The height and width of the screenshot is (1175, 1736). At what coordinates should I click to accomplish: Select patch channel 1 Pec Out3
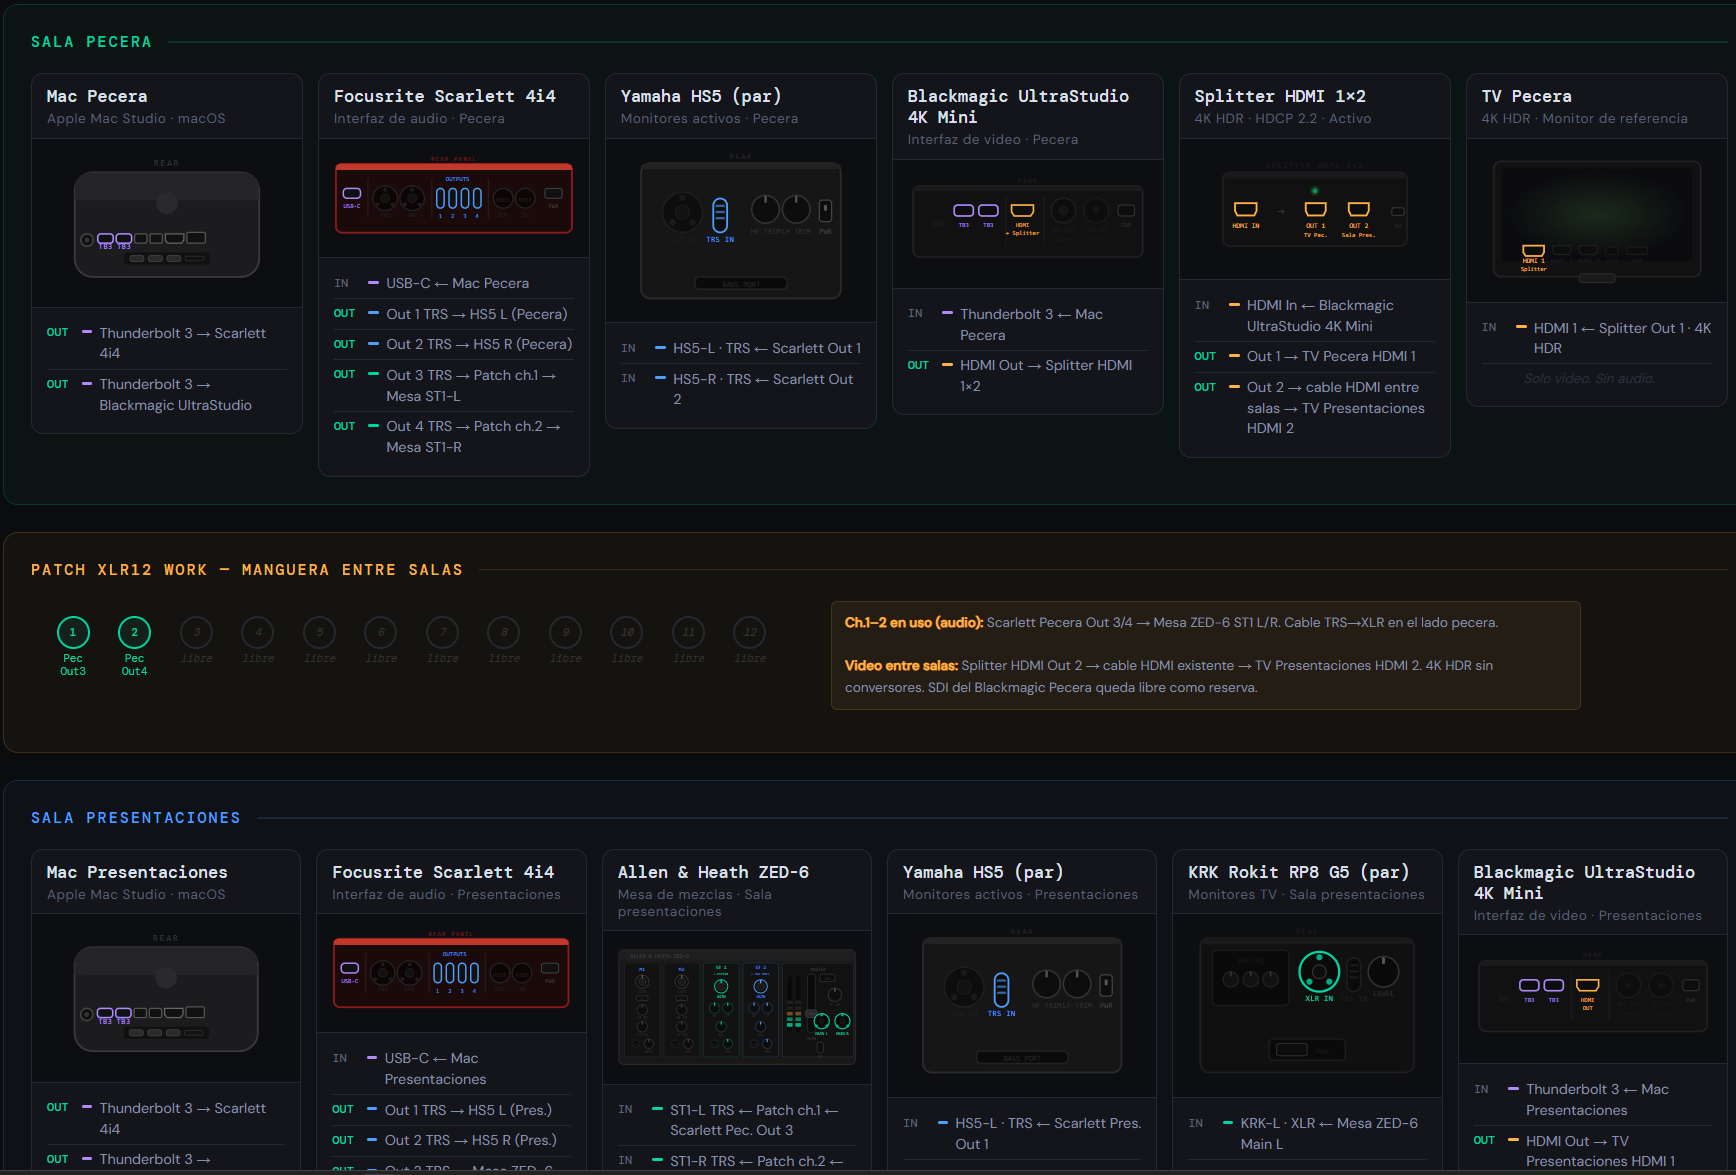[x=73, y=632]
